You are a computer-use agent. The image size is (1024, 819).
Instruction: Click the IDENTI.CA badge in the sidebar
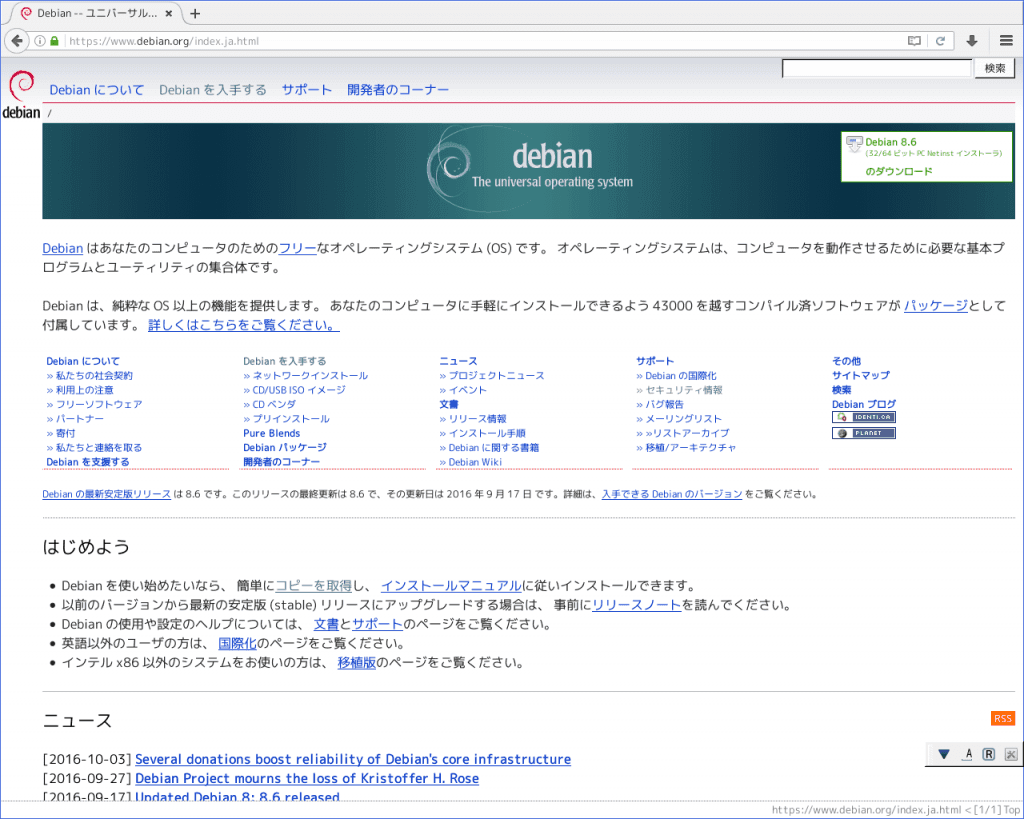863,416
